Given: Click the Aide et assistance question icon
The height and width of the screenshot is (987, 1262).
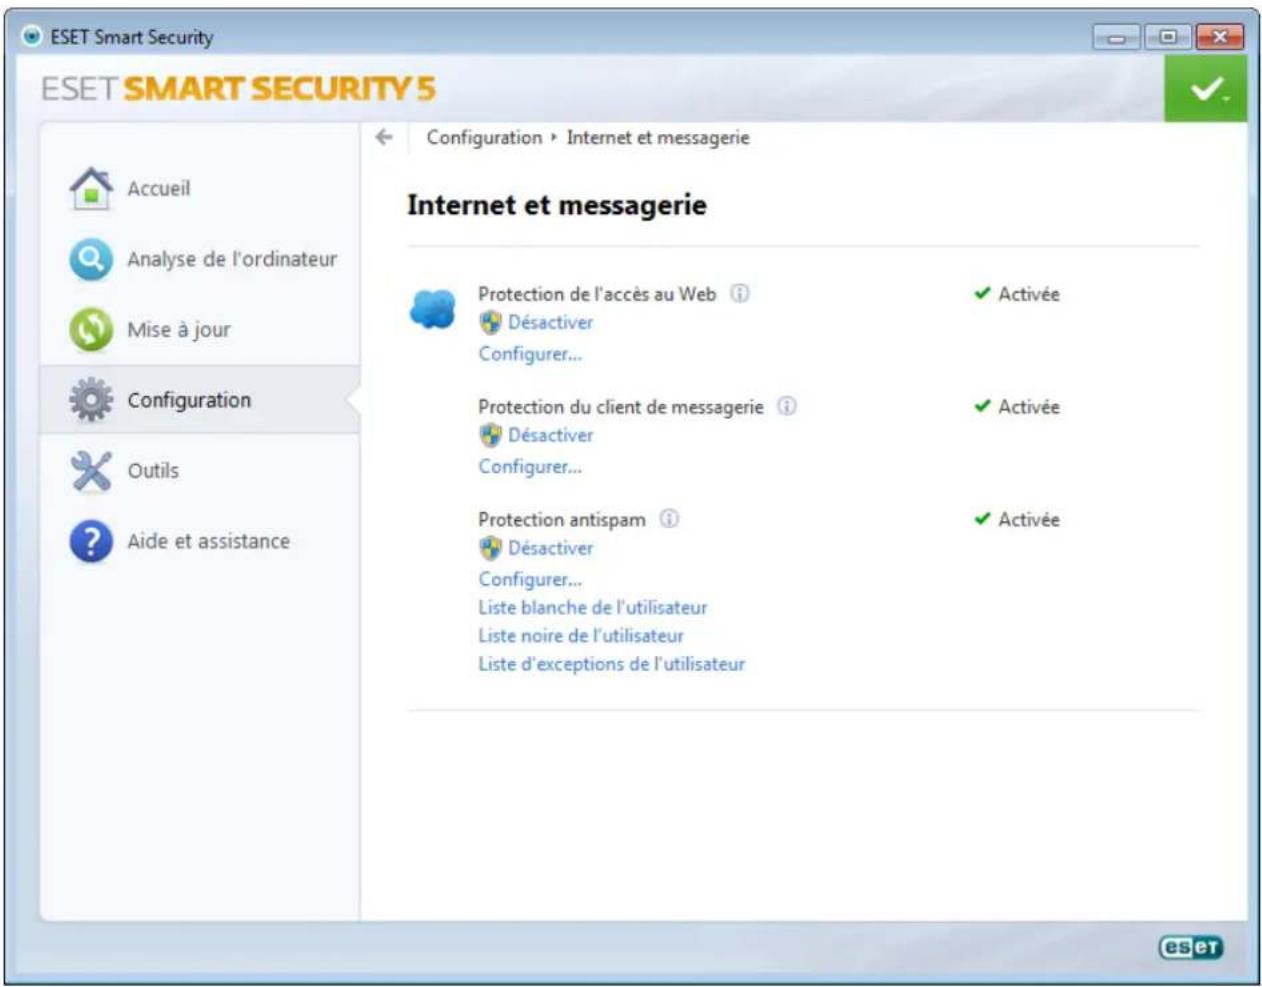Looking at the screenshot, I should [x=90, y=541].
